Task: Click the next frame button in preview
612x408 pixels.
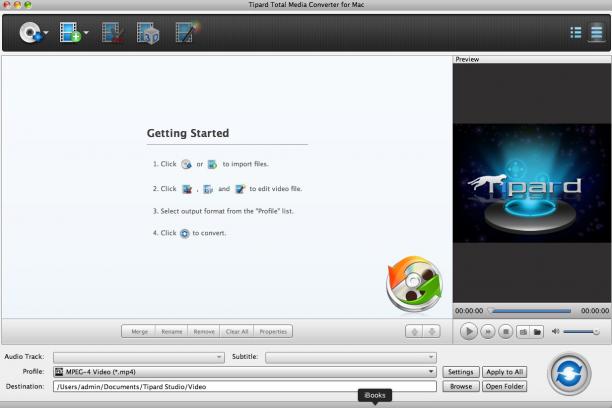Action: pos(487,332)
